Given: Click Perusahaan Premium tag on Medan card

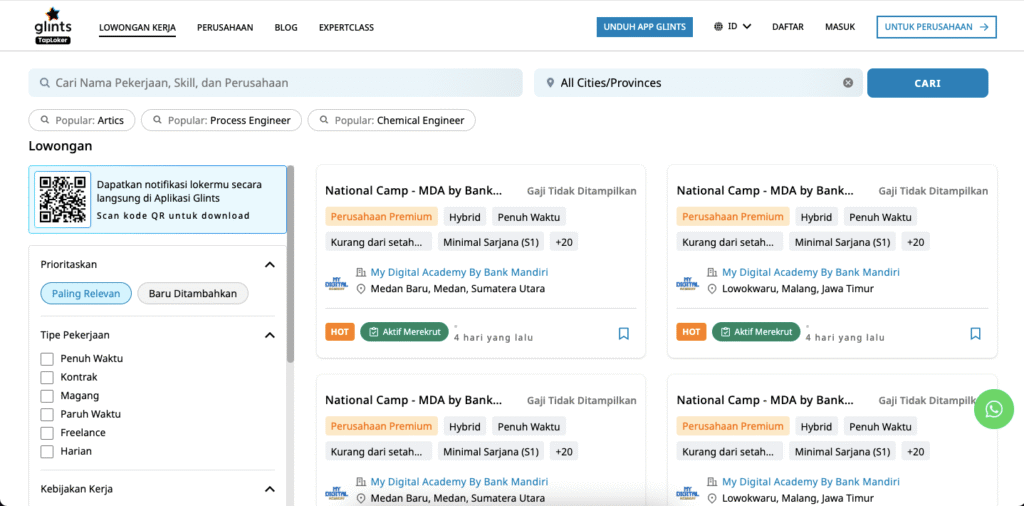Looking at the screenshot, I should 381,217.
